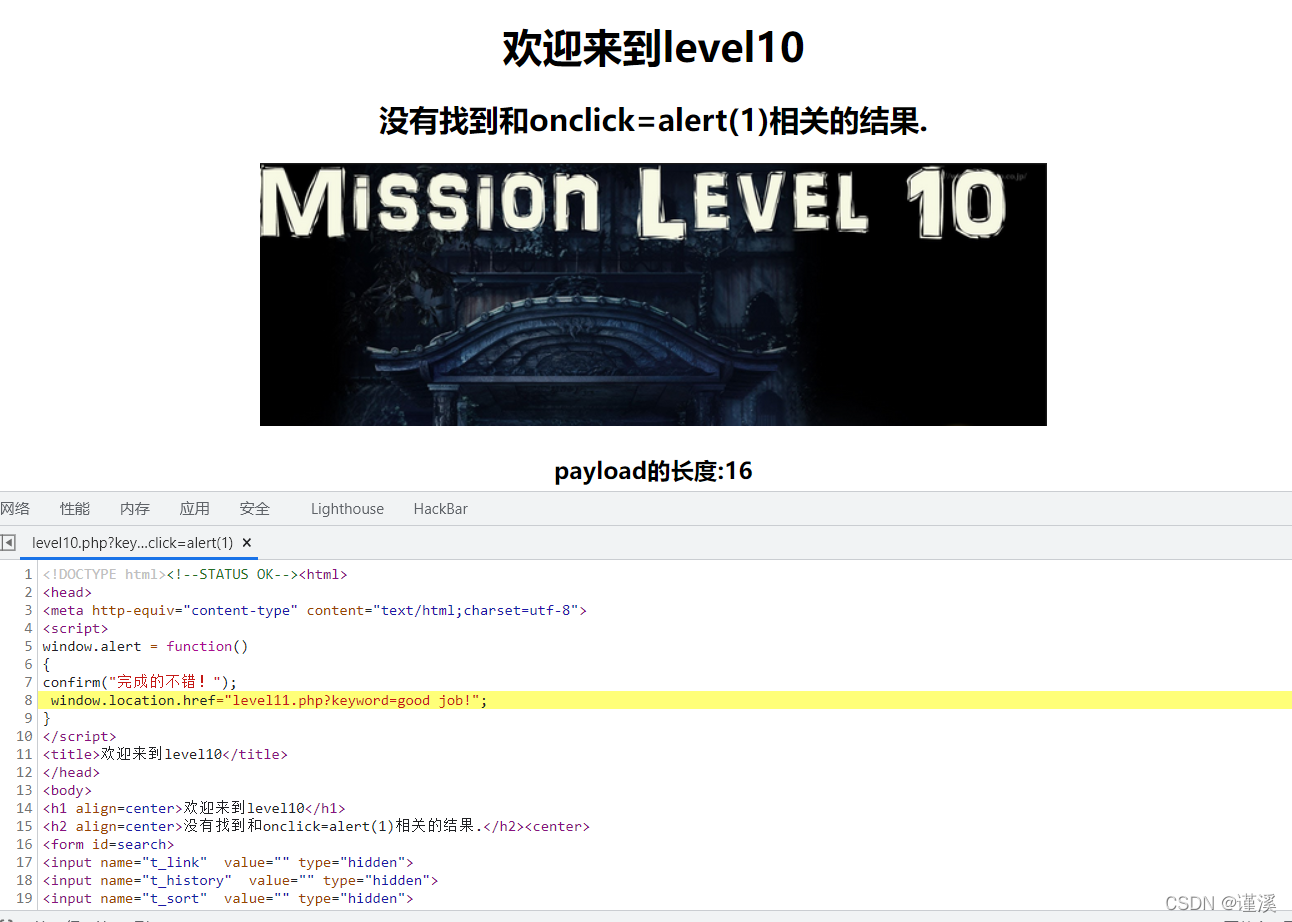Click the payload的长度:16 text
1292x922 pixels.
(653, 471)
